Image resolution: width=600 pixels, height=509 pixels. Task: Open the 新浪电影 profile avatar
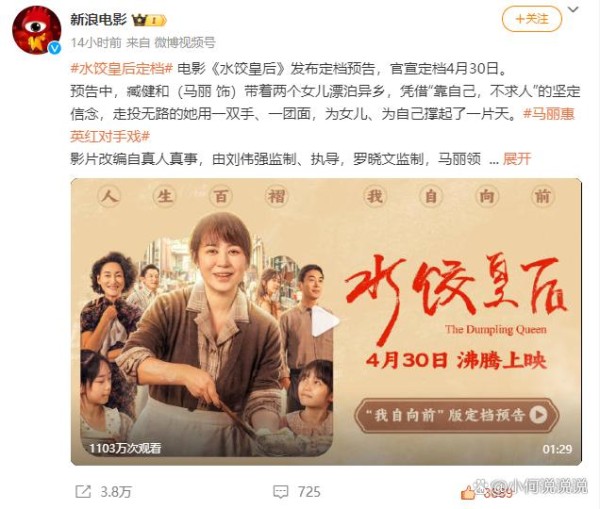36,31
